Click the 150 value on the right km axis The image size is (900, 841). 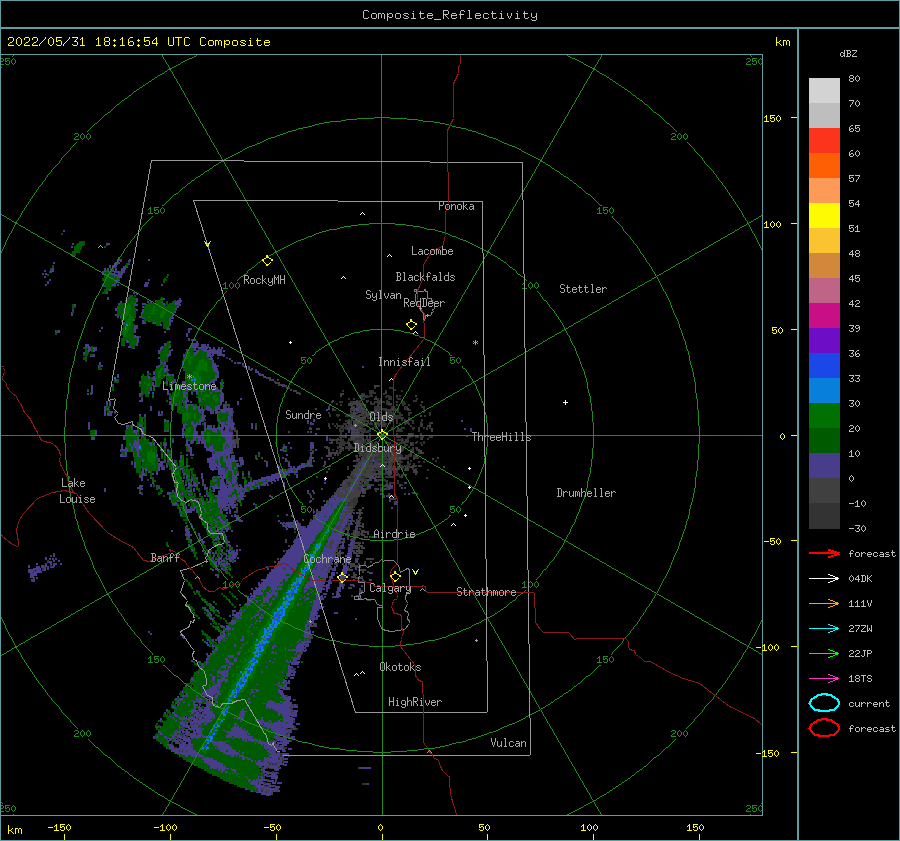[x=772, y=118]
